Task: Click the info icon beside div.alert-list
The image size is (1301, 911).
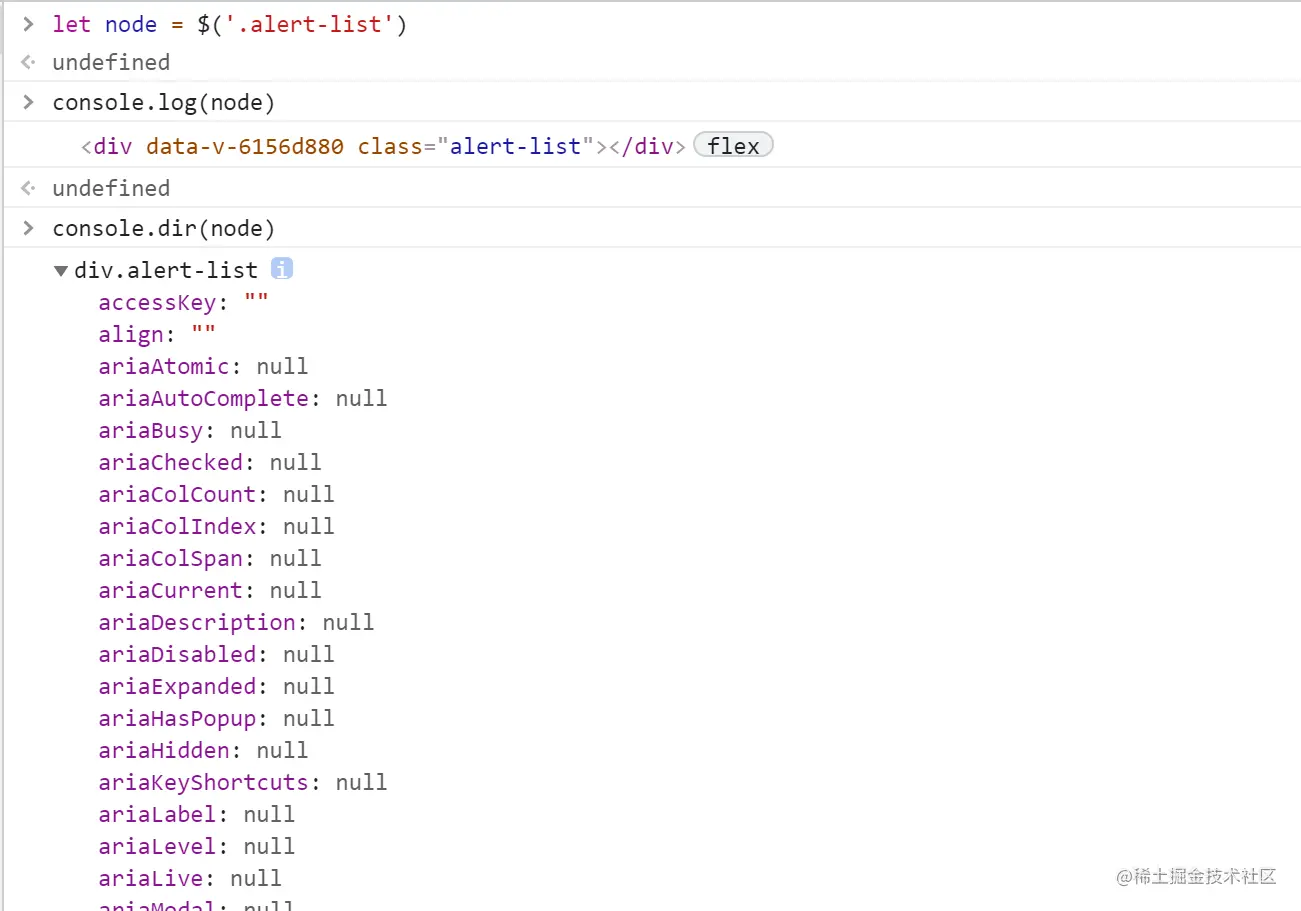Action: [282, 269]
